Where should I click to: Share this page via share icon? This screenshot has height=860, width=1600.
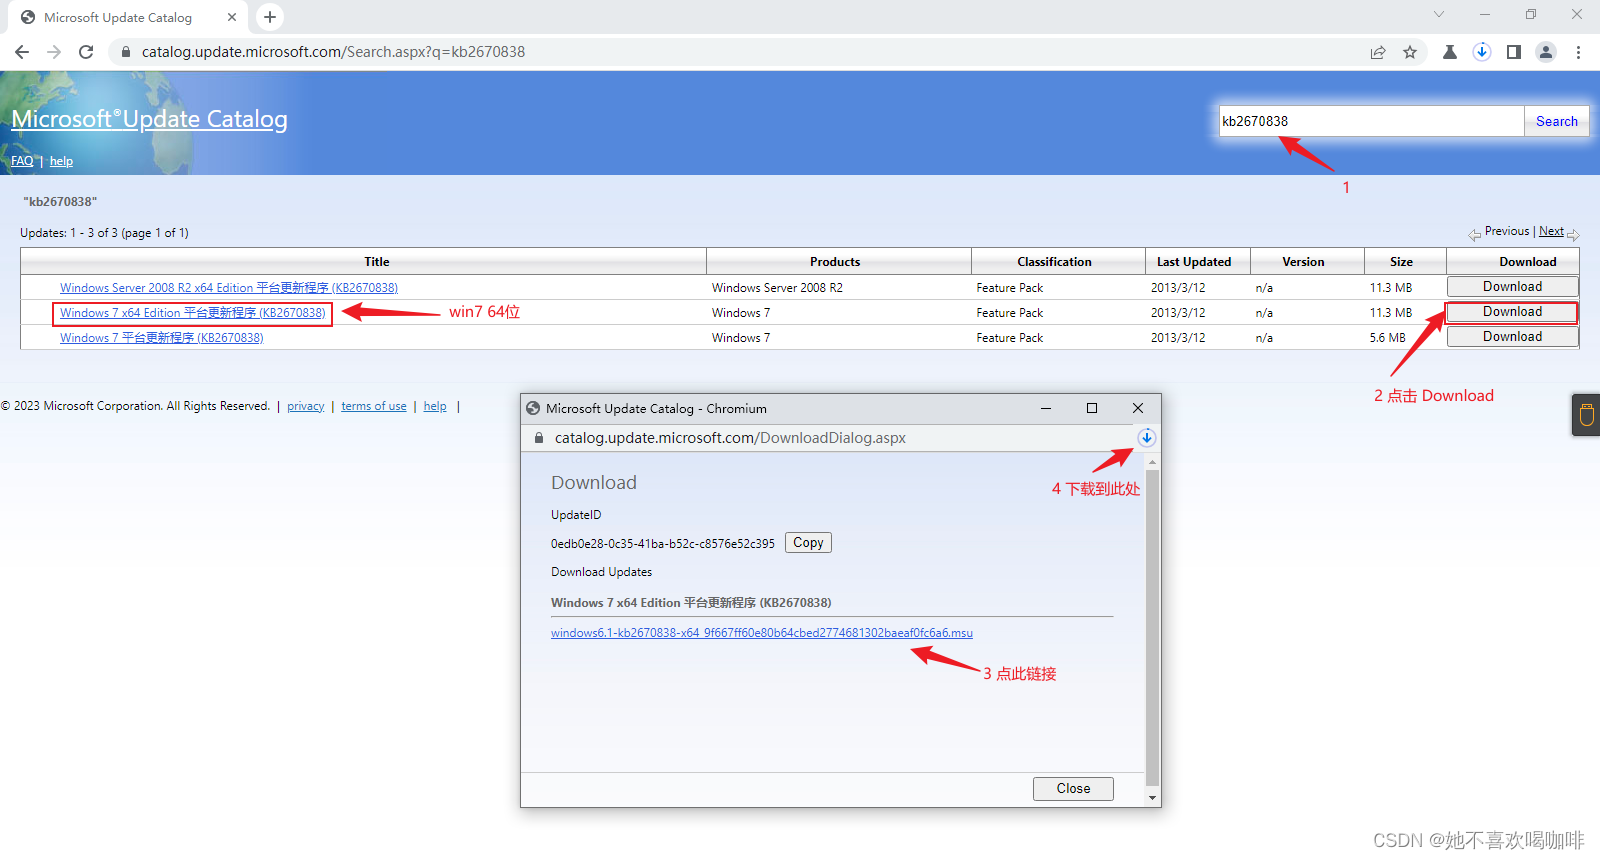[1378, 52]
